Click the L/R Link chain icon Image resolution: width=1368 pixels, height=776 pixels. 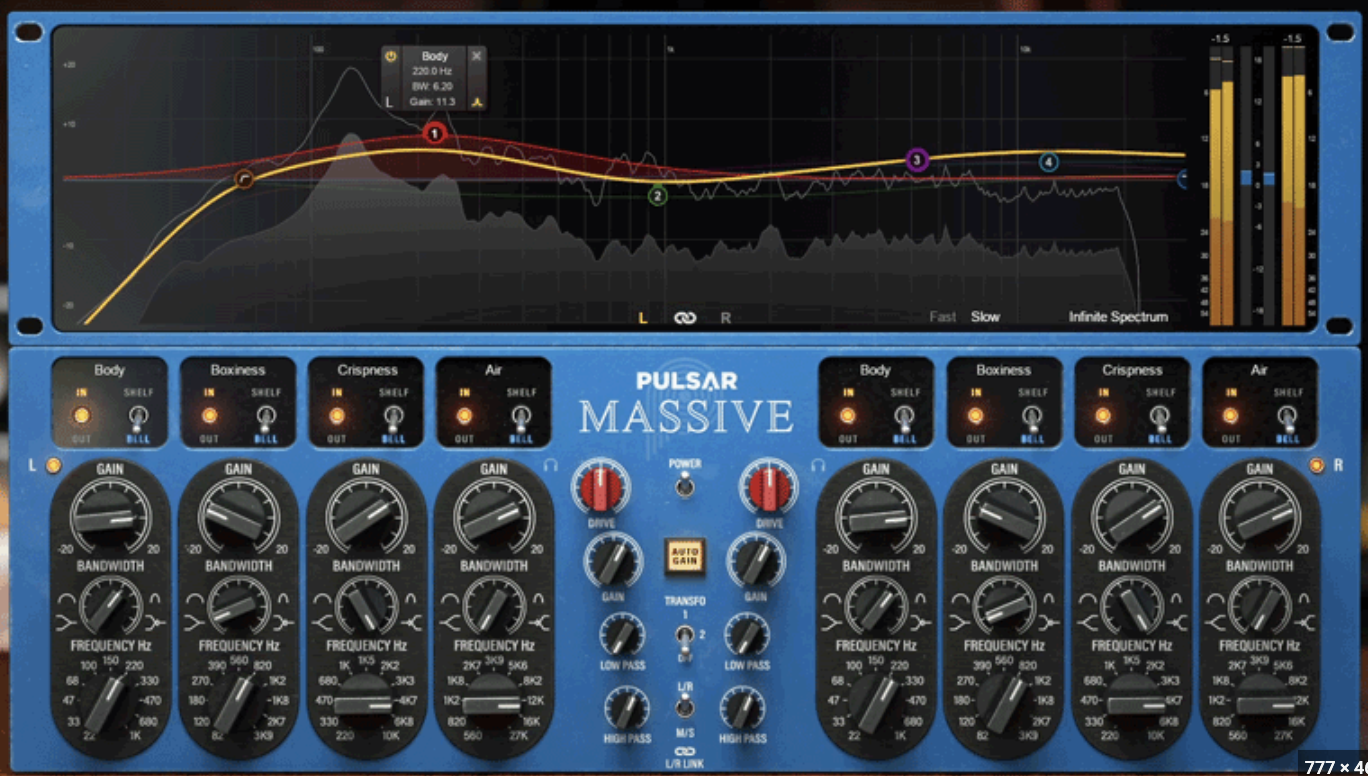pos(685,752)
